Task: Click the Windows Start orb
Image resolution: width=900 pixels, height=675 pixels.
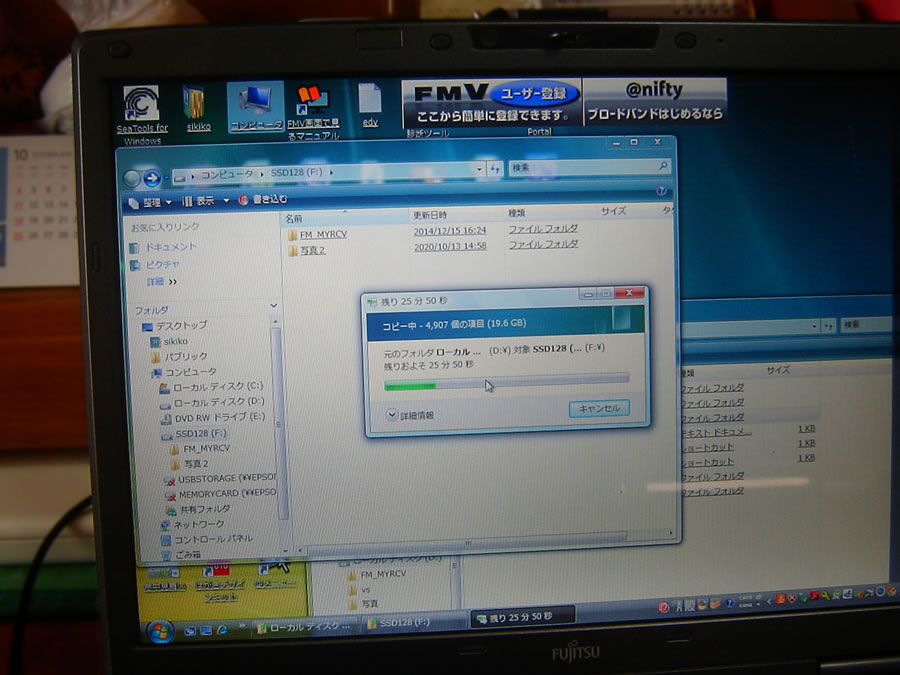Action: [160, 632]
